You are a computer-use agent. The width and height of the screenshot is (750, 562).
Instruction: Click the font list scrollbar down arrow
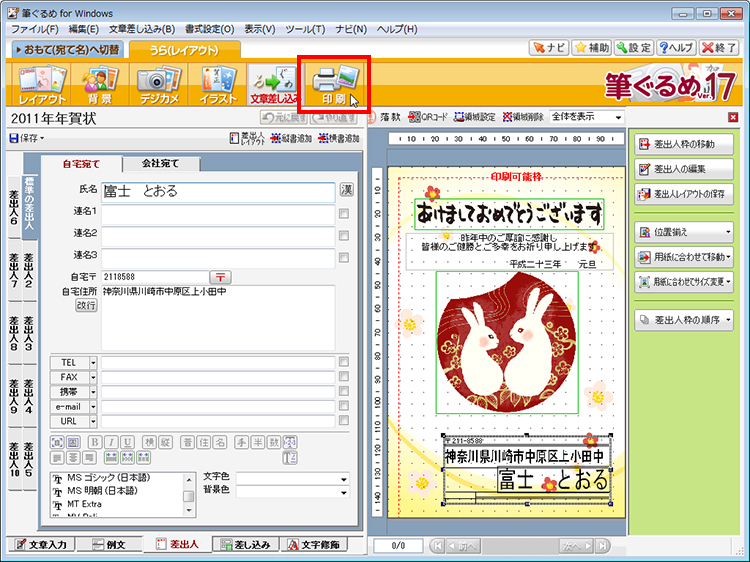click(x=189, y=510)
